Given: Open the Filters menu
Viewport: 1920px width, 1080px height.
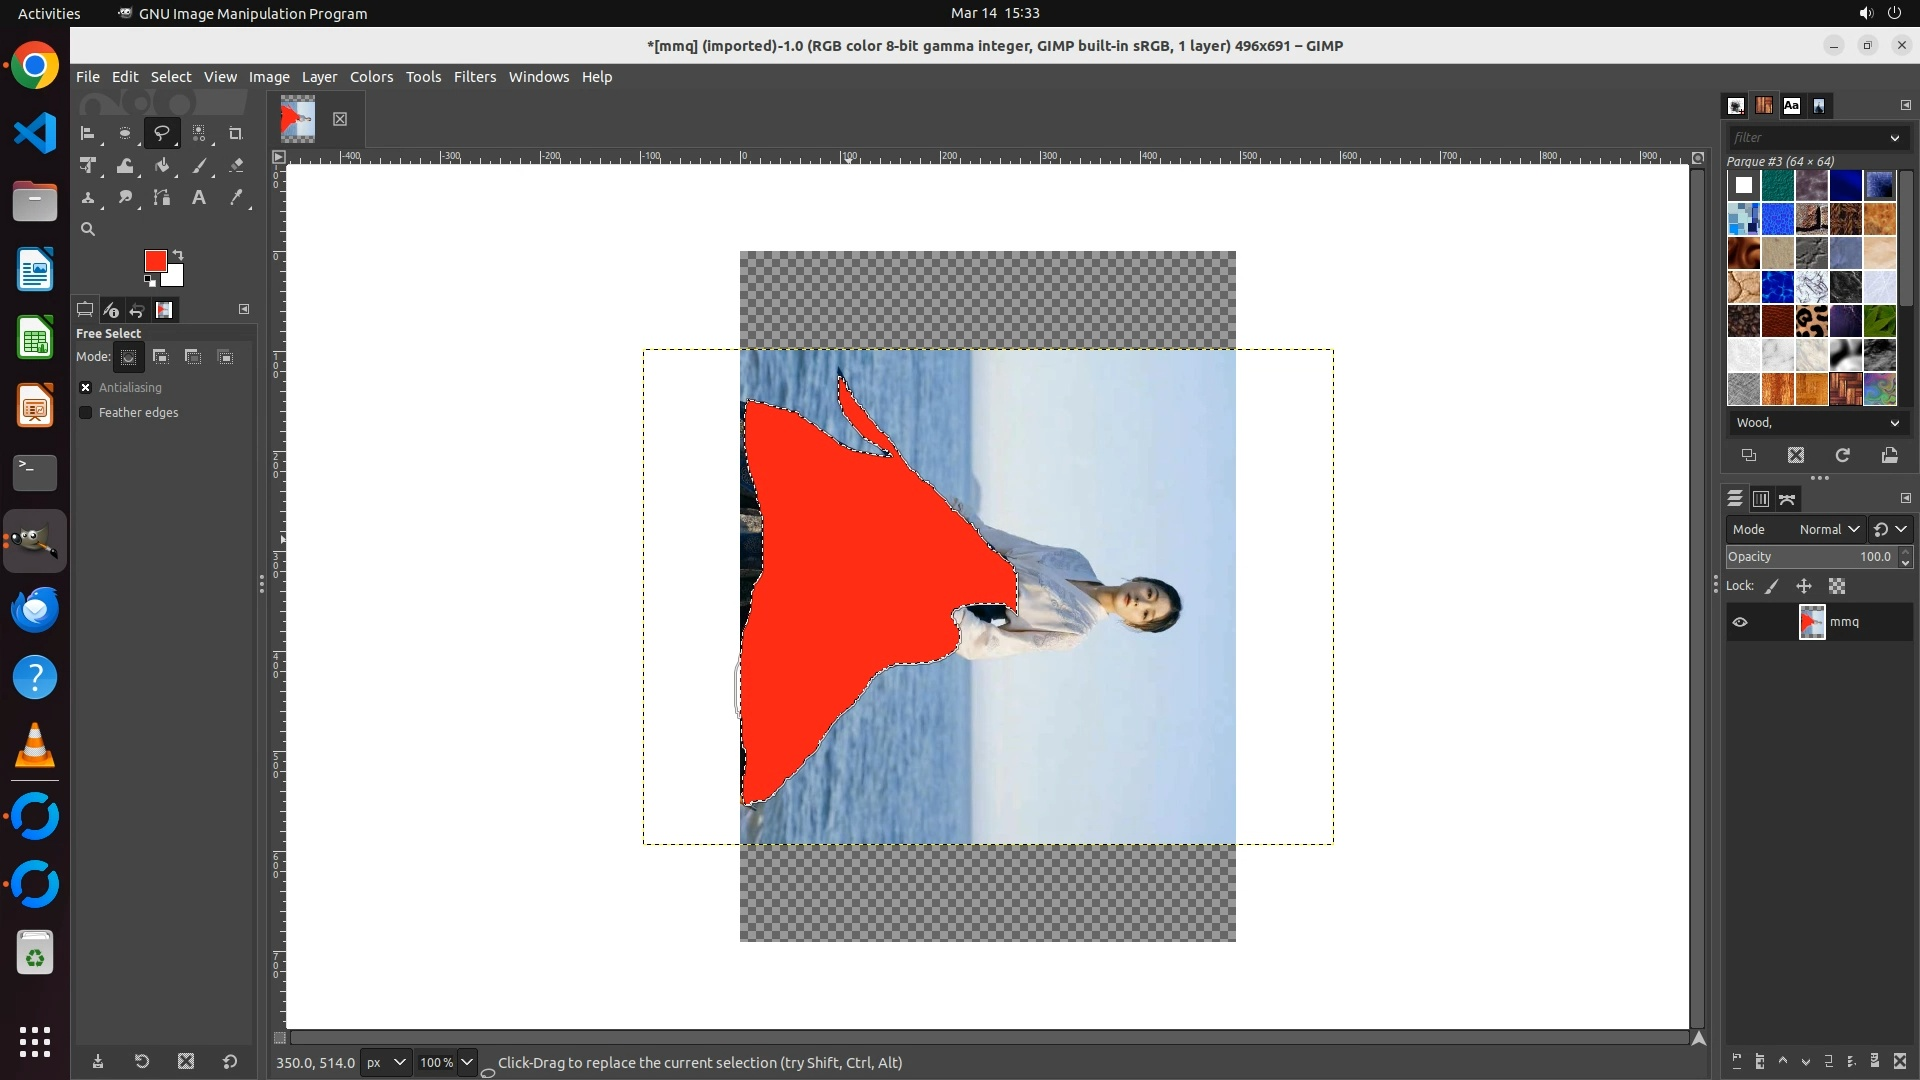Looking at the screenshot, I should 474,77.
